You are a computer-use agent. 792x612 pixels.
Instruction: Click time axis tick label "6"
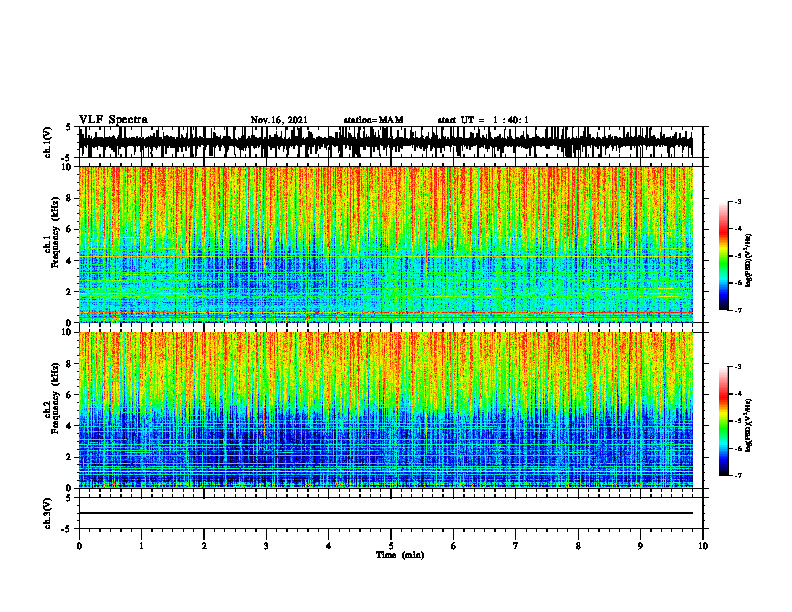tap(454, 546)
